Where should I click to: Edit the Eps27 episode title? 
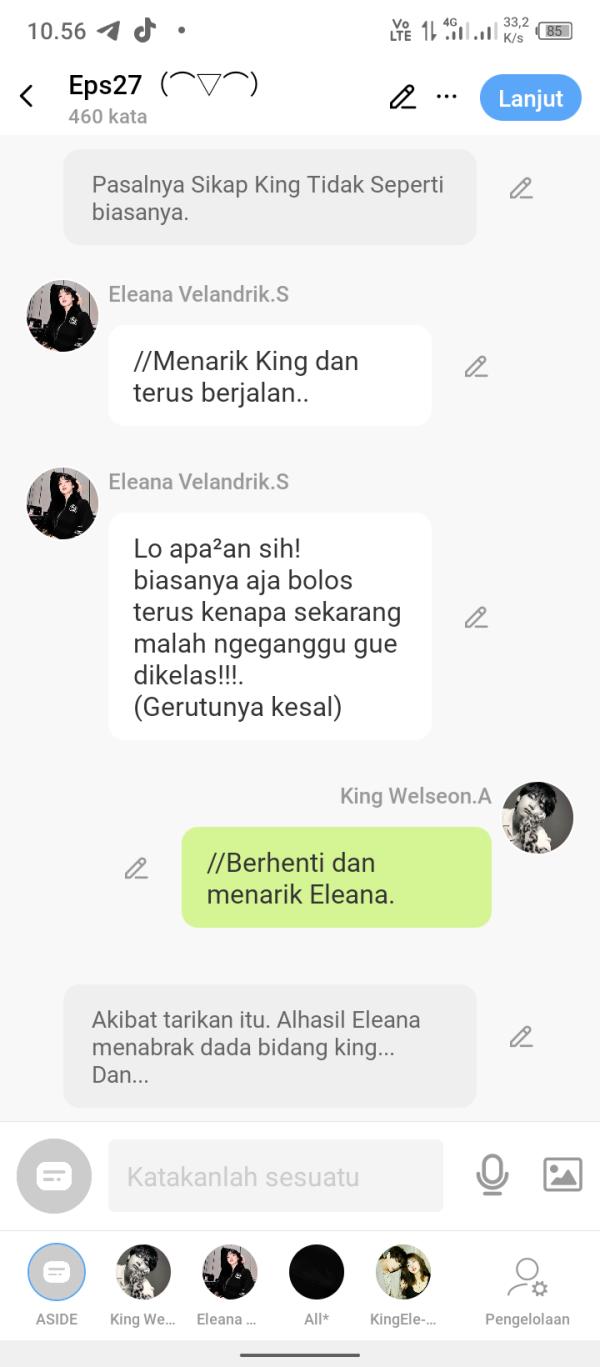402,97
